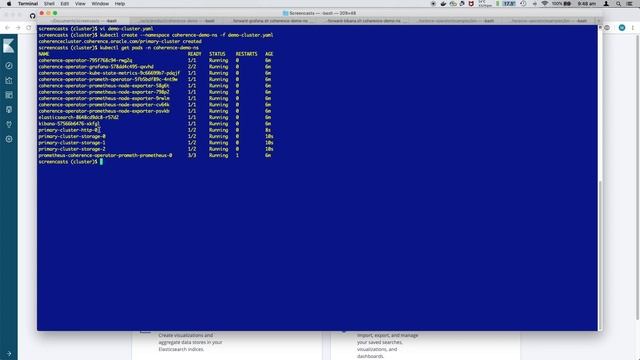Image resolution: width=640 pixels, height=360 pixels.
Task: Click the 'vi demo-cluster.yaml' command line
Action: pyautogui.click(x=96, y=29)
